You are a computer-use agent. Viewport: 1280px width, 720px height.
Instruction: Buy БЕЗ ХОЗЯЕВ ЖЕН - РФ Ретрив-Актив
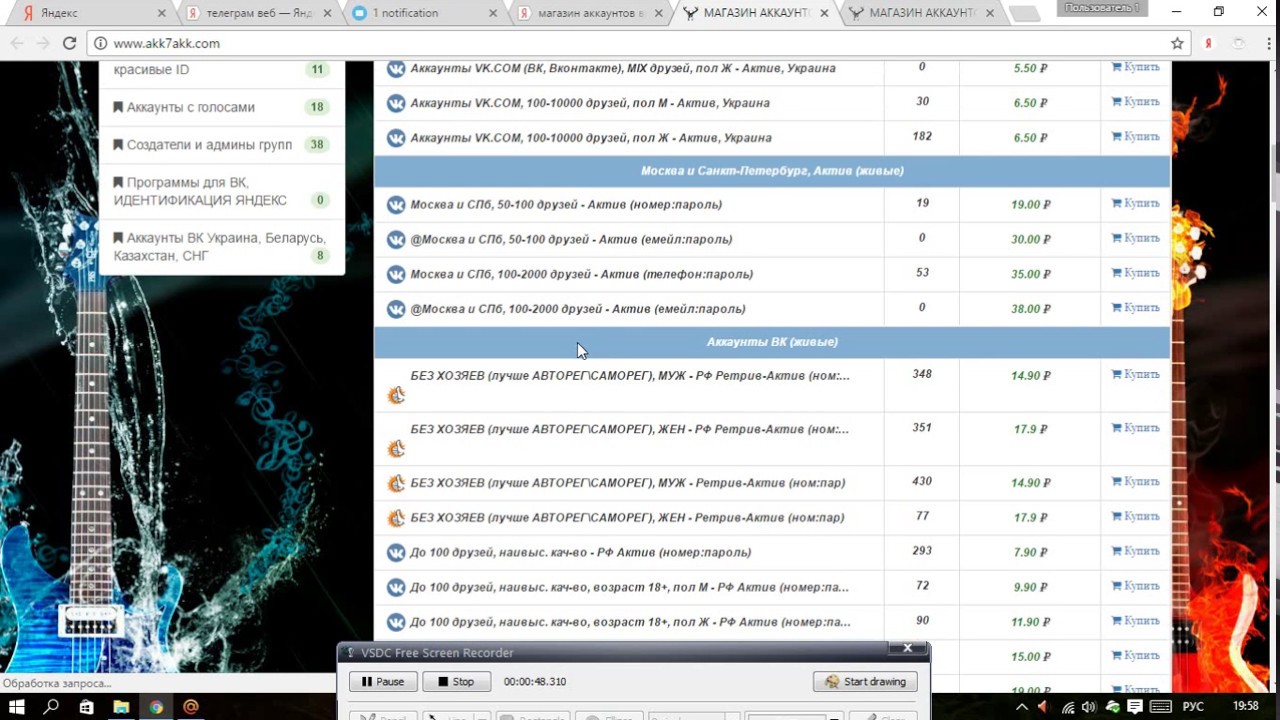tap(1135, 428)
